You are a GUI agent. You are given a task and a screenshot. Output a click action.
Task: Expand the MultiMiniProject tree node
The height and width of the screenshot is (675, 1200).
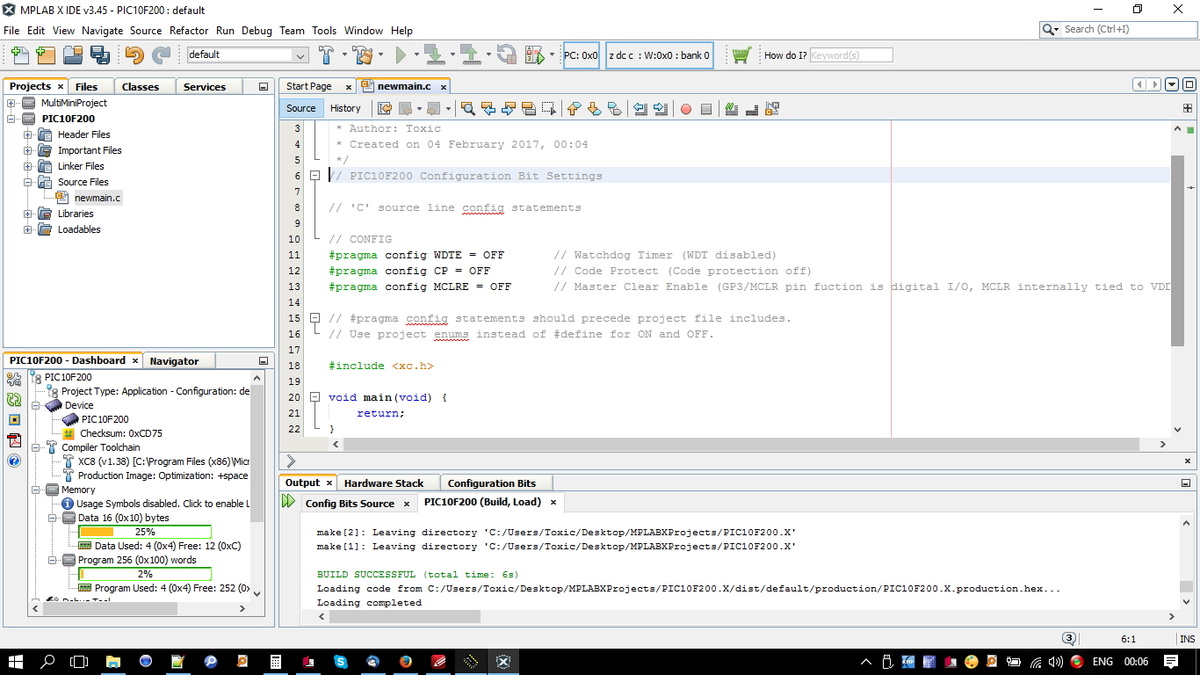coord(11,103)
